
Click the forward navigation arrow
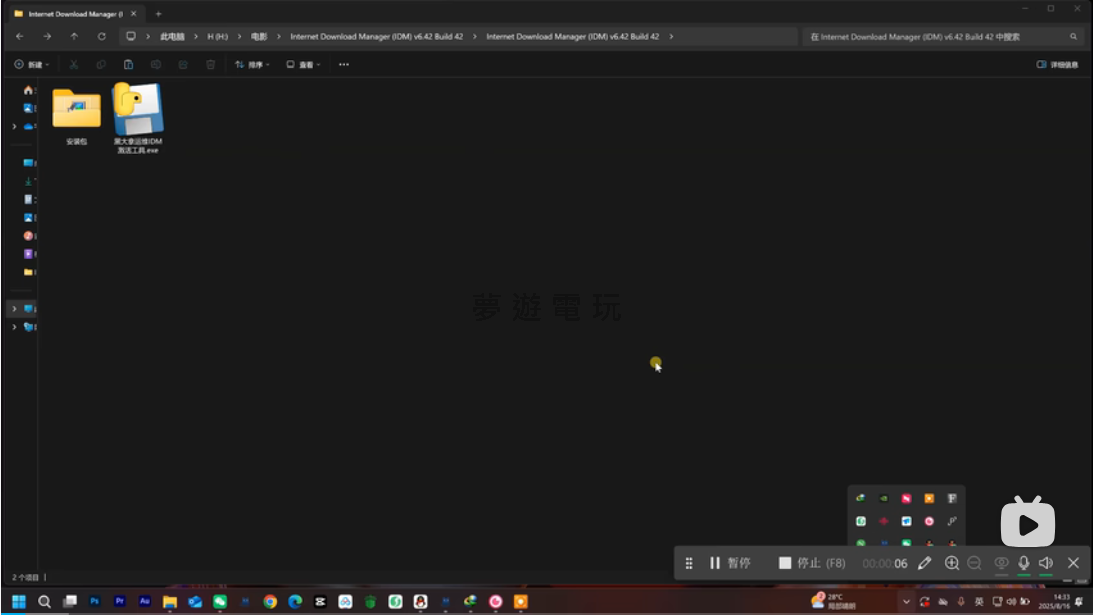(x=47, y=36)
